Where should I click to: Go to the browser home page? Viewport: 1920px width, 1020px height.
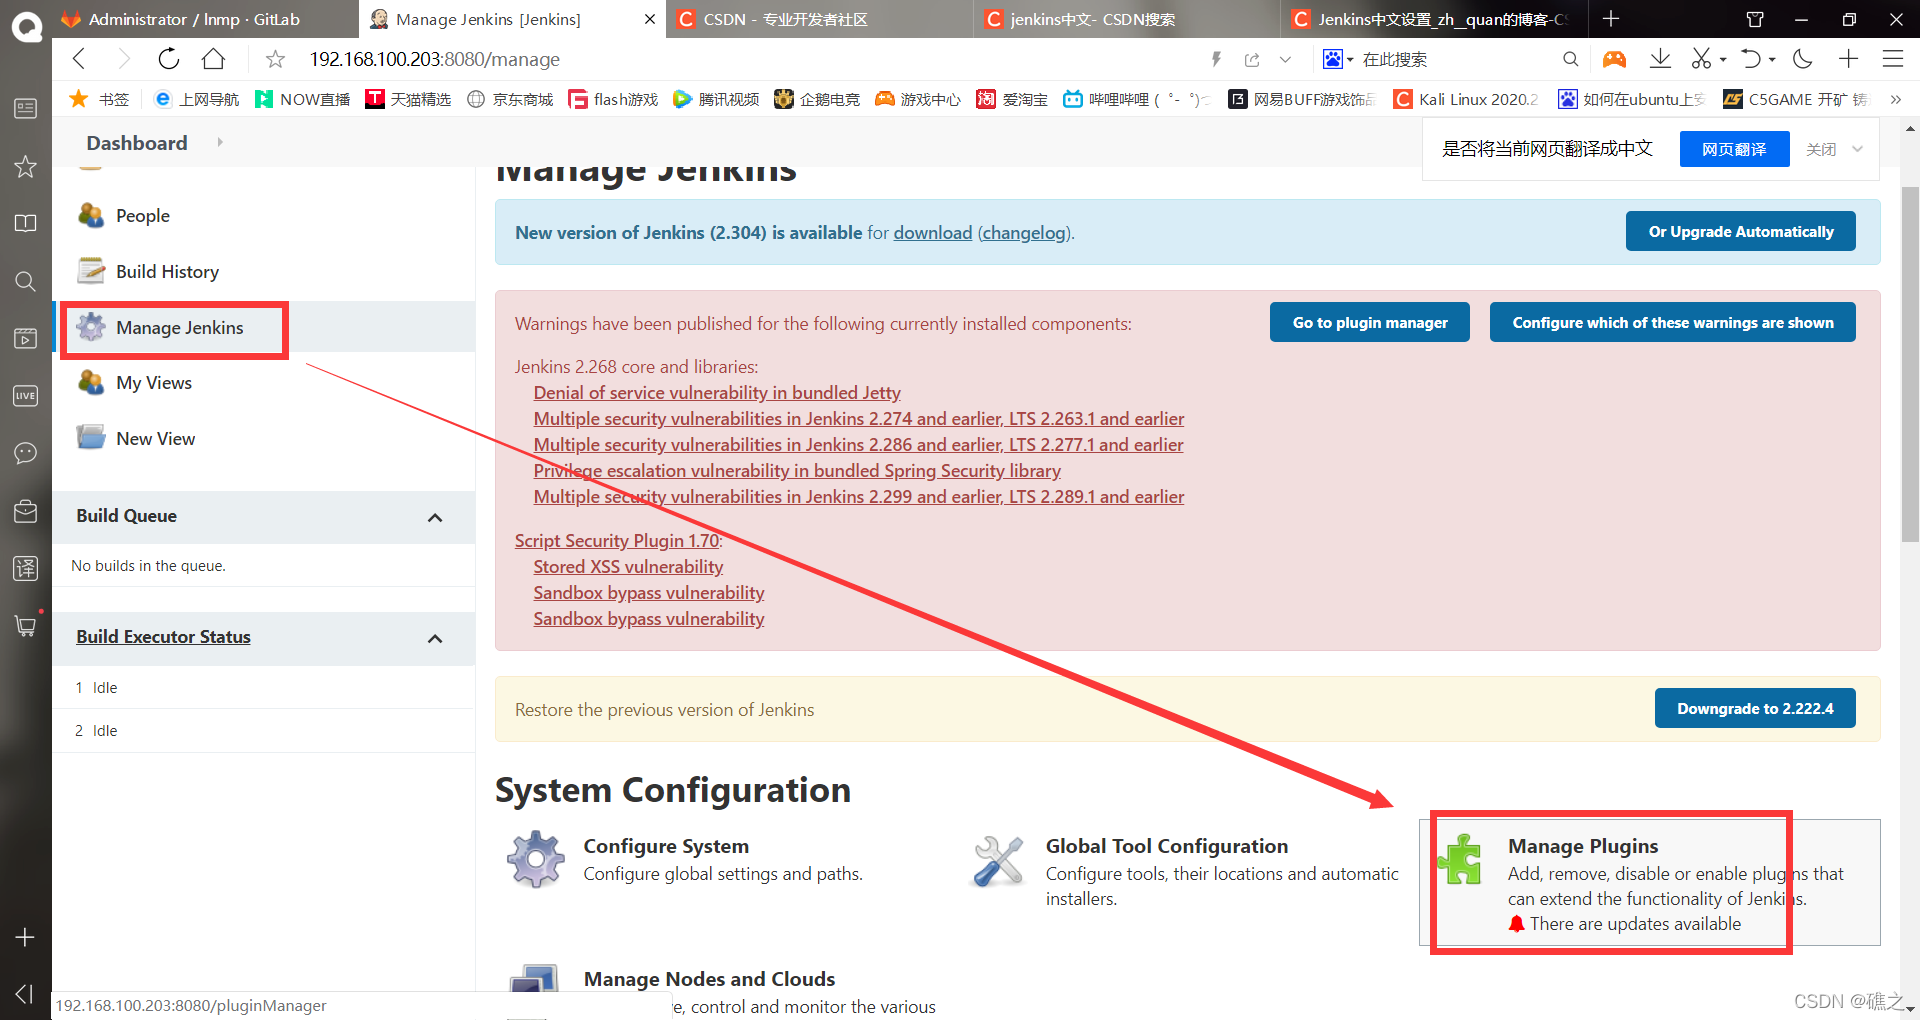tap(213, 59)
